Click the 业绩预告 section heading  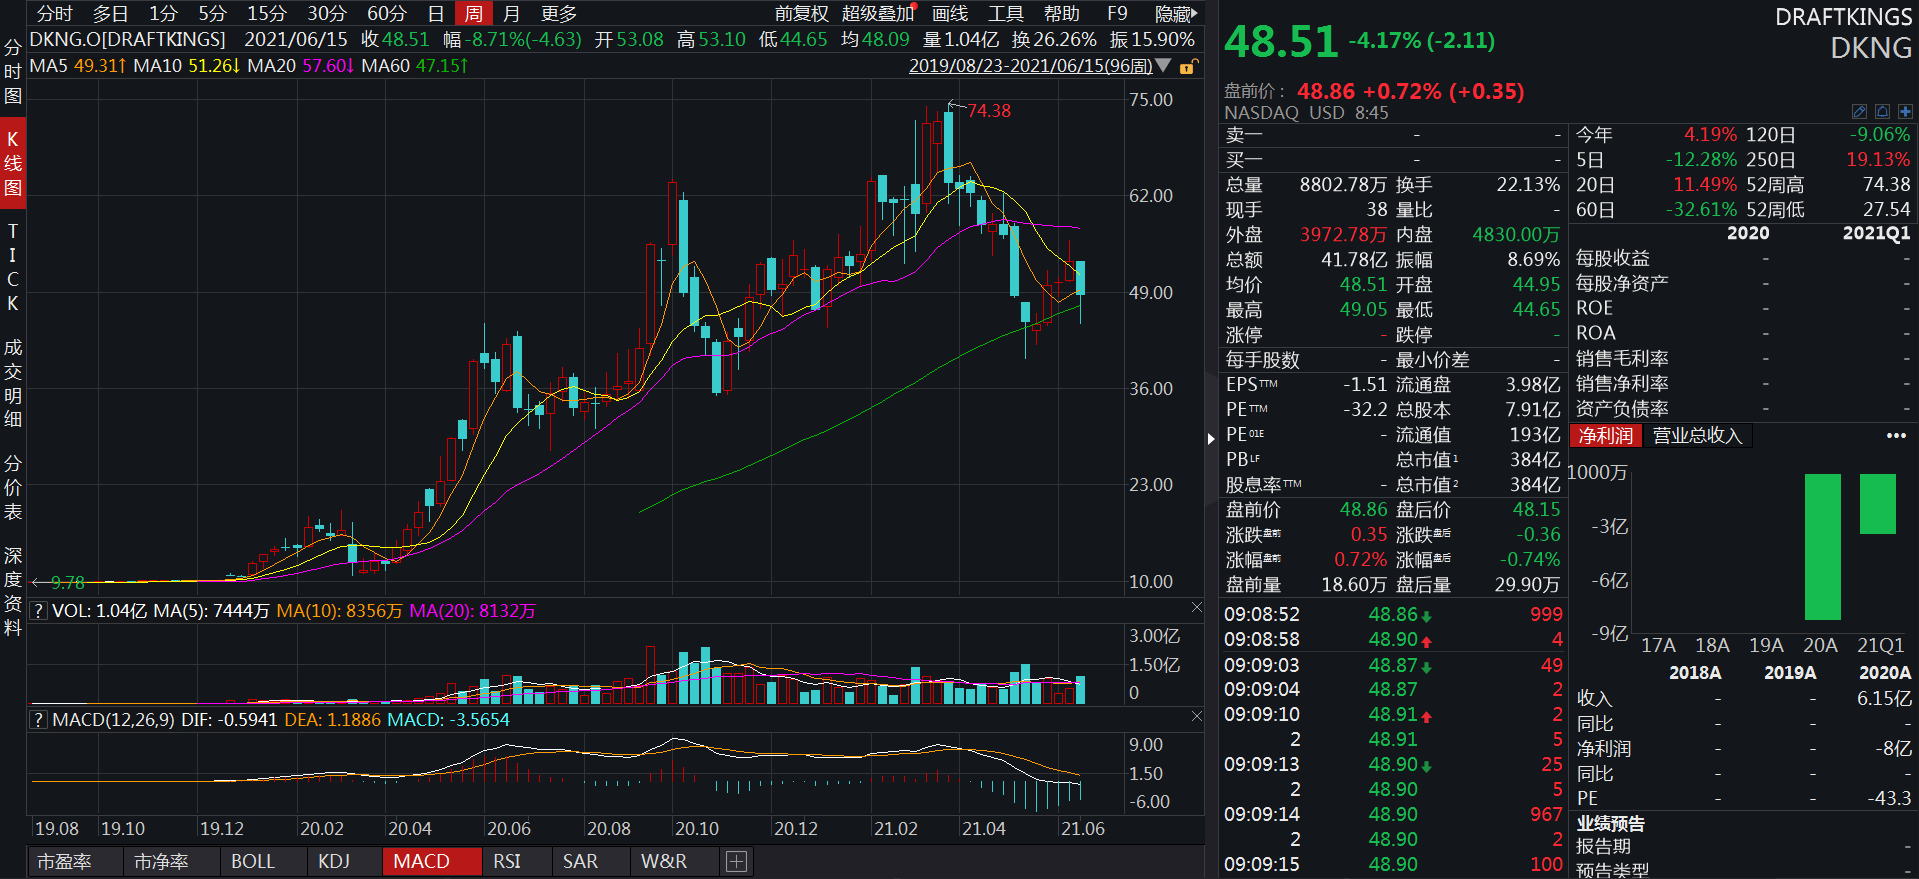(1610, 824)
